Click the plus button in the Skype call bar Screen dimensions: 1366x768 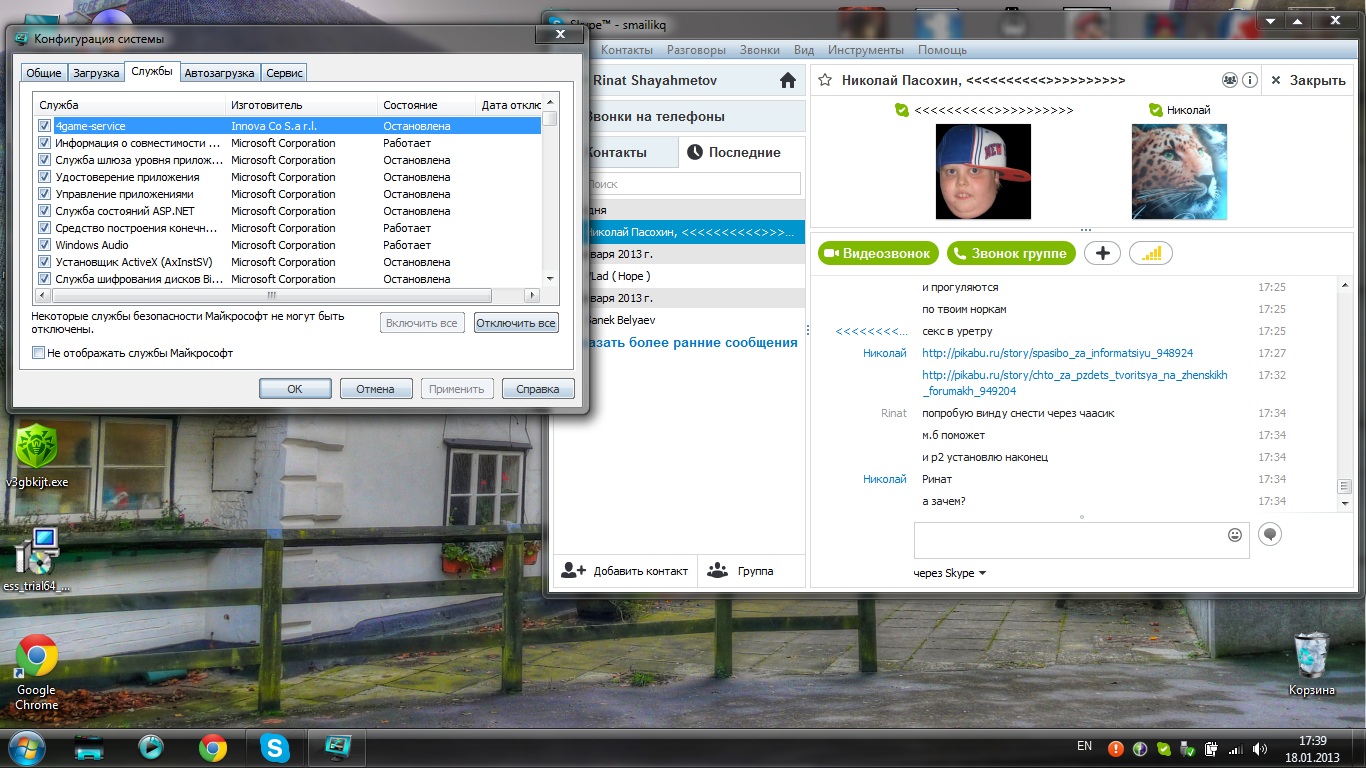(1102, 253)
